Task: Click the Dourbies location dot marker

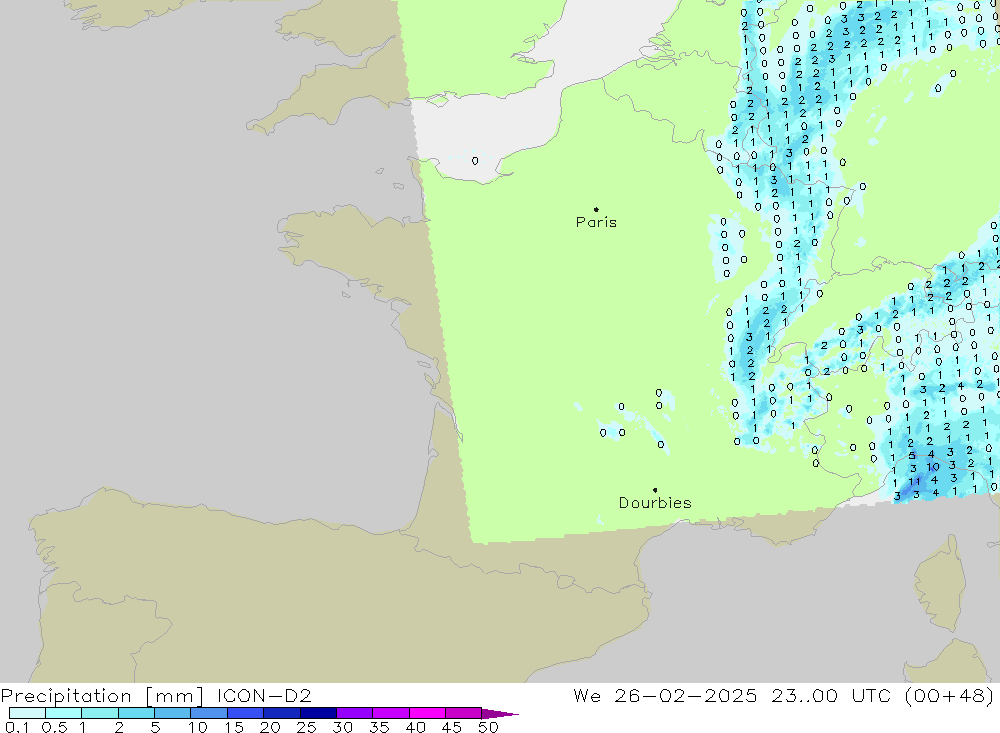Action: [x=655, y=490]
